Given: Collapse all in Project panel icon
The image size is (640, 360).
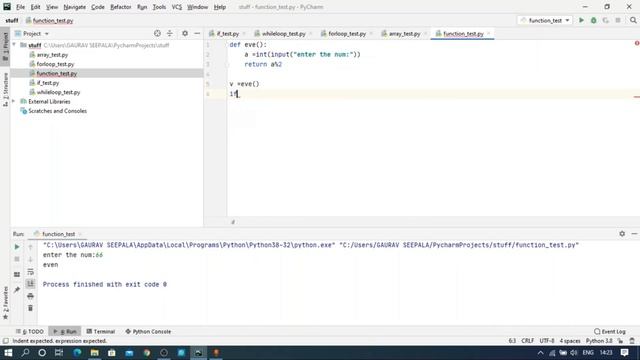Looking at the screenshot, I should coord(170,33).
